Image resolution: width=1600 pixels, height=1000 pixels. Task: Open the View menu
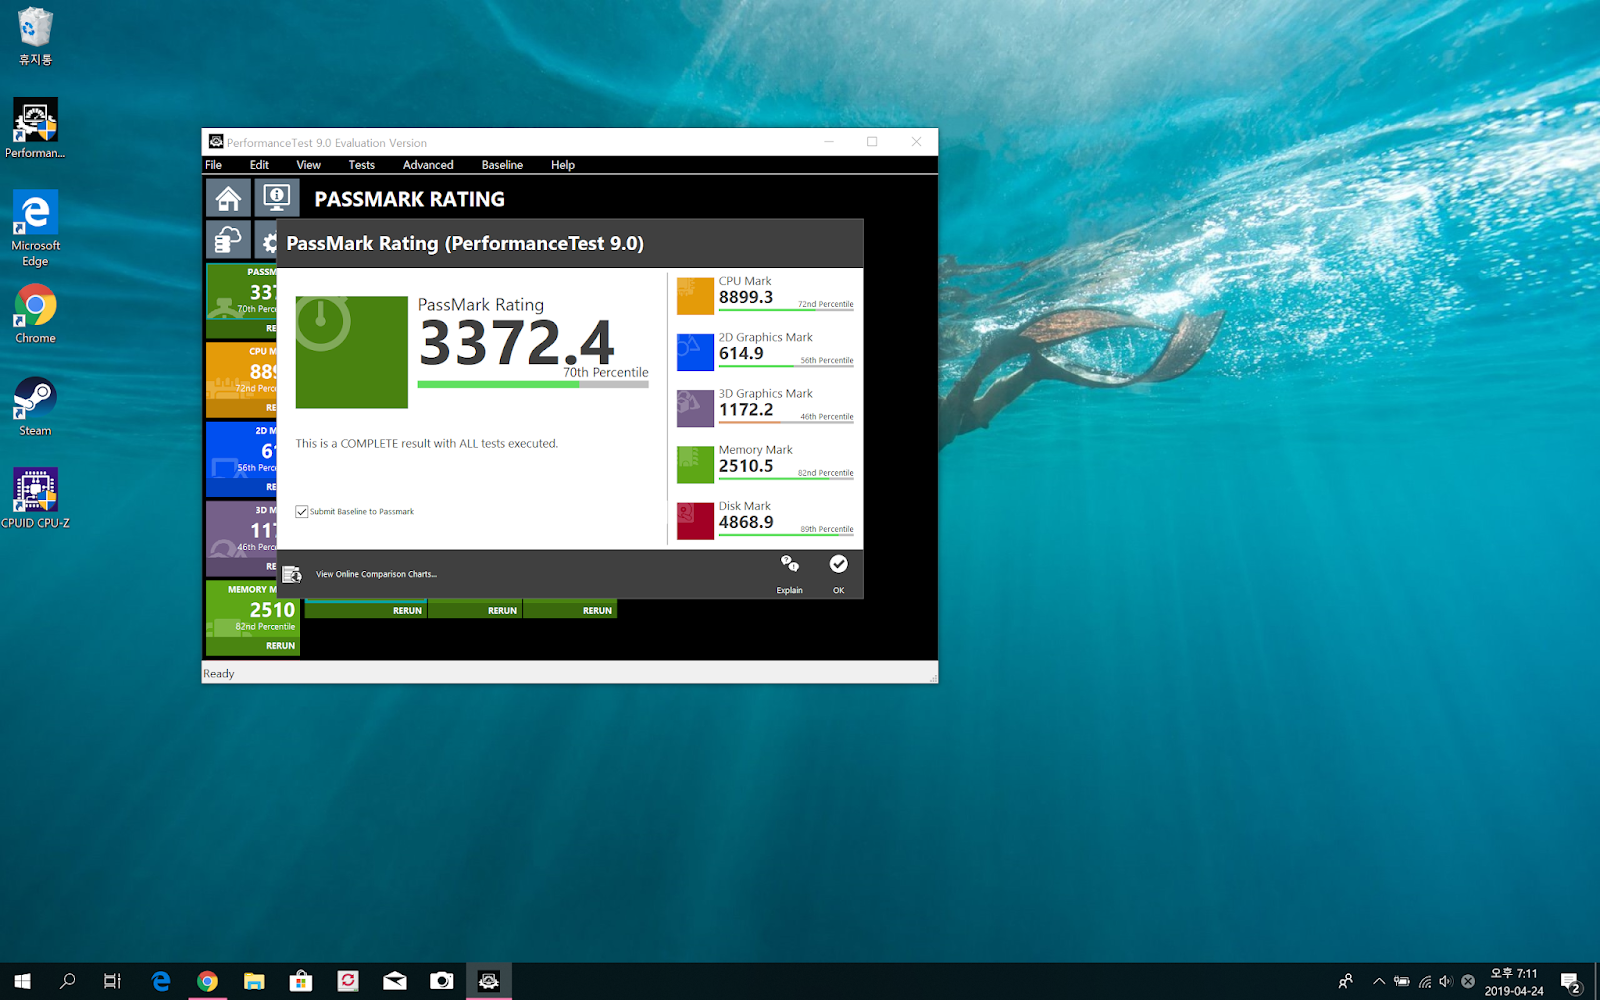pyautogui.click(x=308, y=165)
